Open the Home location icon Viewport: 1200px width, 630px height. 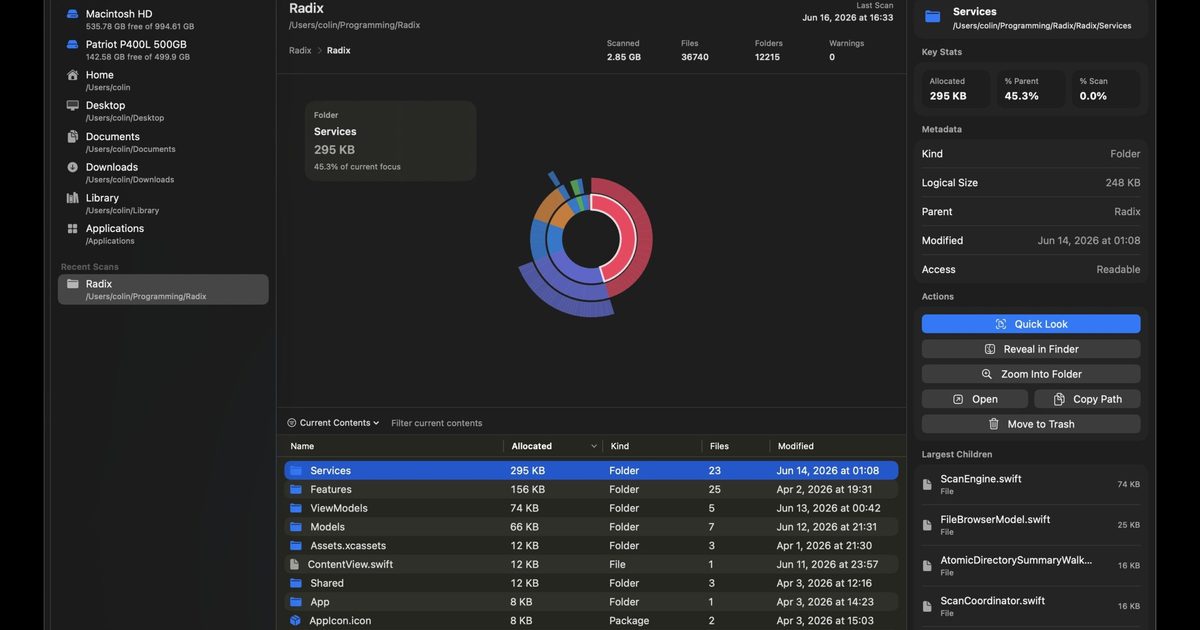[72, 75]
